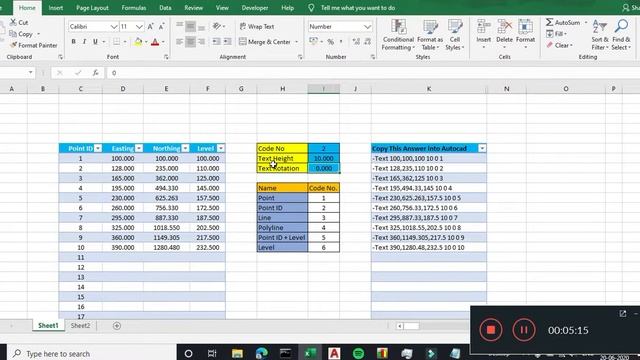The width and height of the screenshot is (640, 360).
Task: Click the Cut scissors icon
Action: [x=13, y=22]
